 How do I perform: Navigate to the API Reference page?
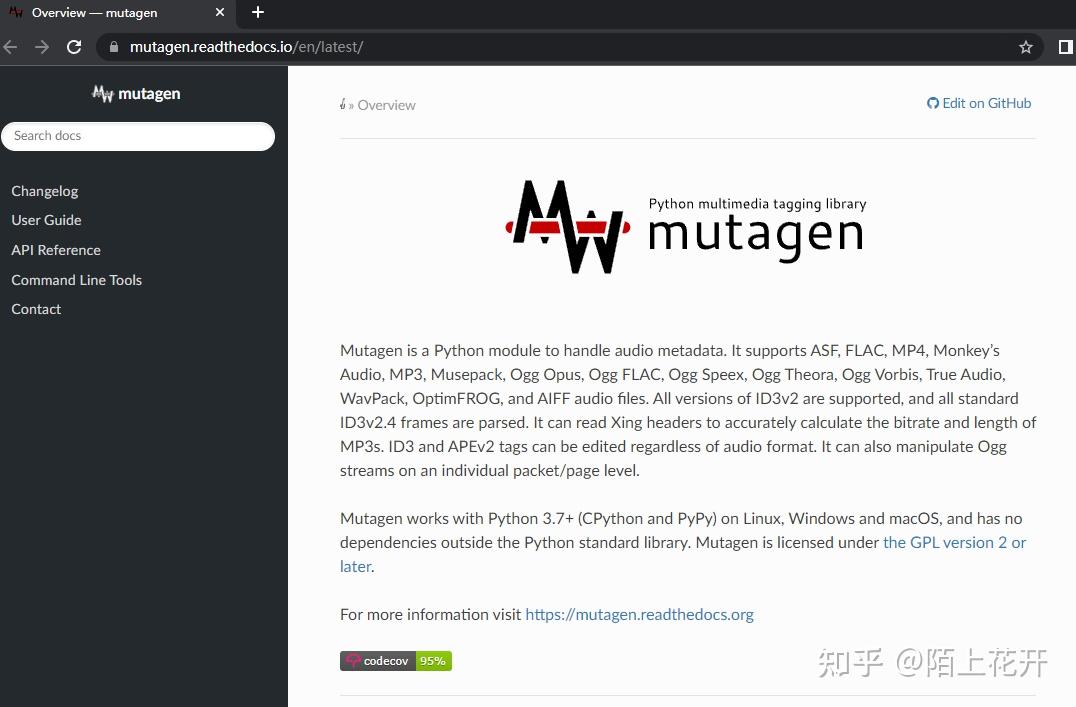[55, 249]
